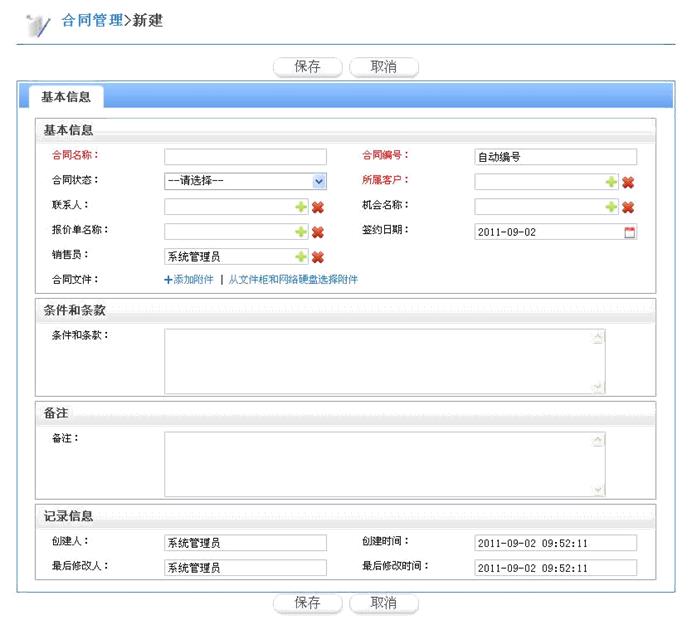Click the 添加附件 link
The width and height of the screenshot is (692, 620).
pyautogui.click(x=189, y=279)
